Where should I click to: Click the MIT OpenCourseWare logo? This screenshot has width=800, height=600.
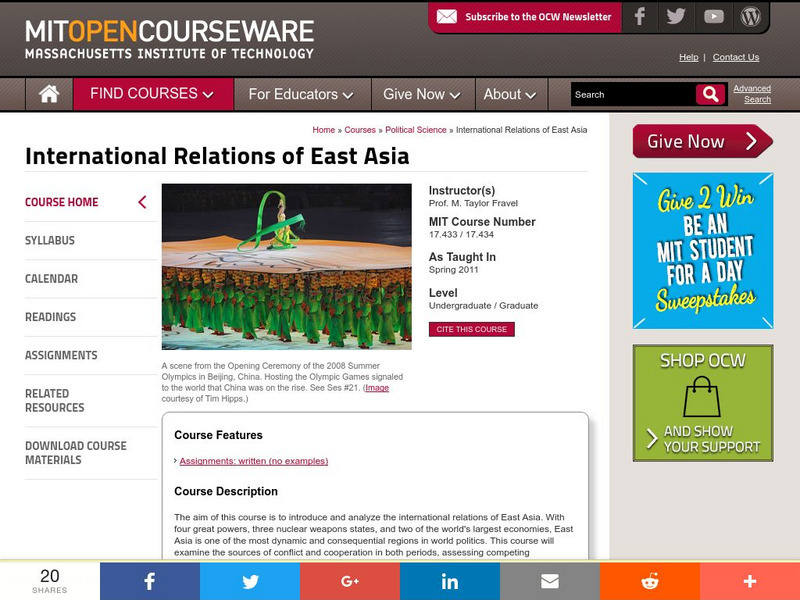coord(169,39)
